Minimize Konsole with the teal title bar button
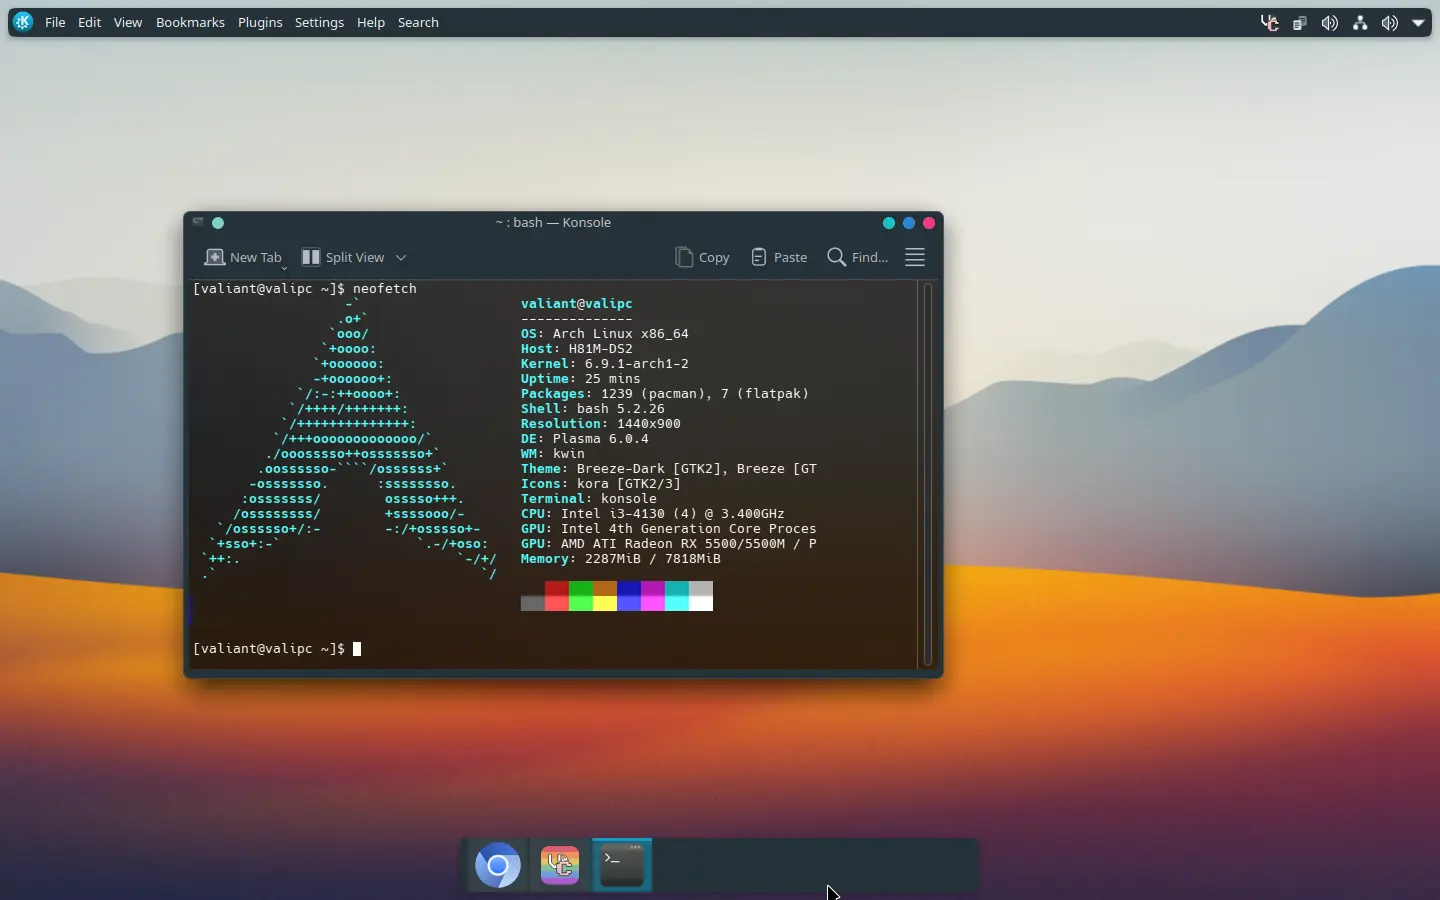 (889, 223)
